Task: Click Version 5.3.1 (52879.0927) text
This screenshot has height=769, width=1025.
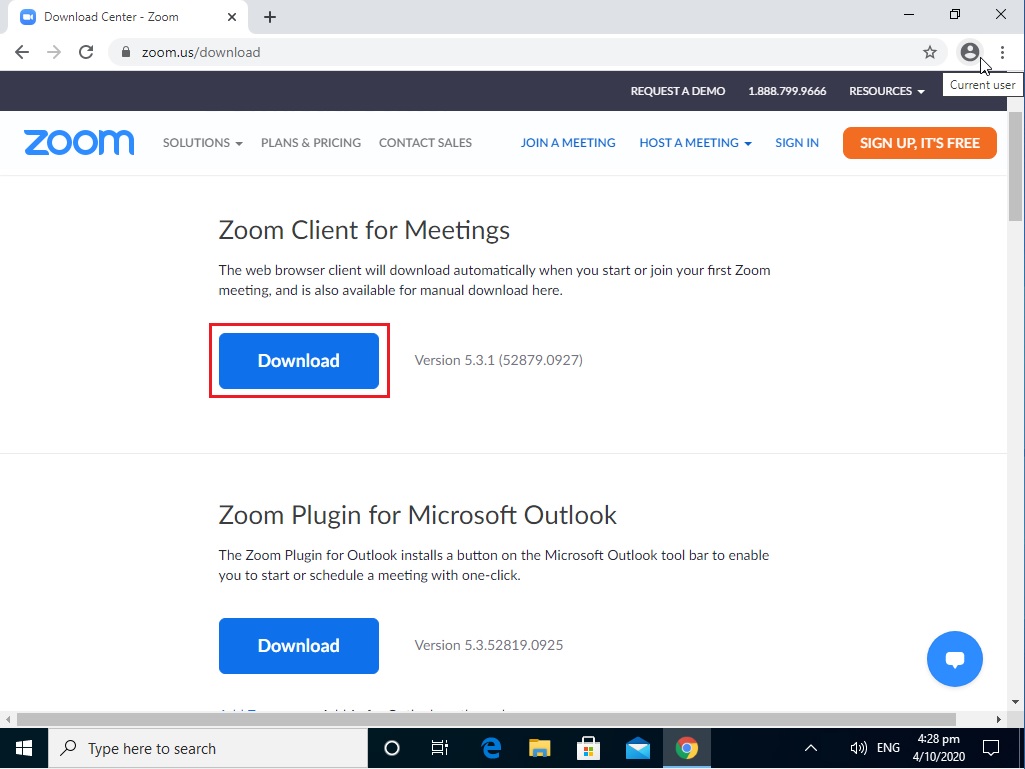Action: click(x=499, y=360)
